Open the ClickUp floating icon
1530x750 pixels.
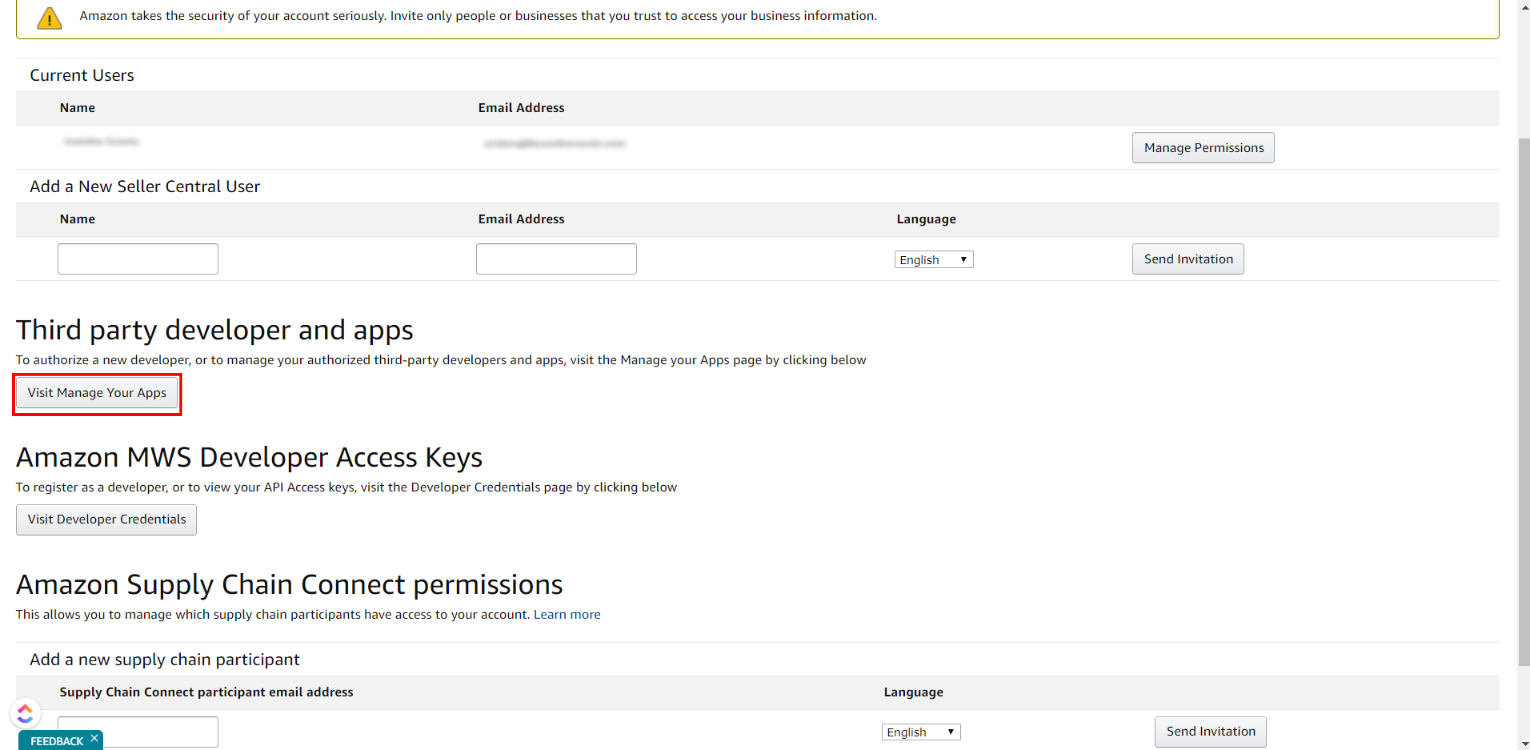tap(25, 713)
